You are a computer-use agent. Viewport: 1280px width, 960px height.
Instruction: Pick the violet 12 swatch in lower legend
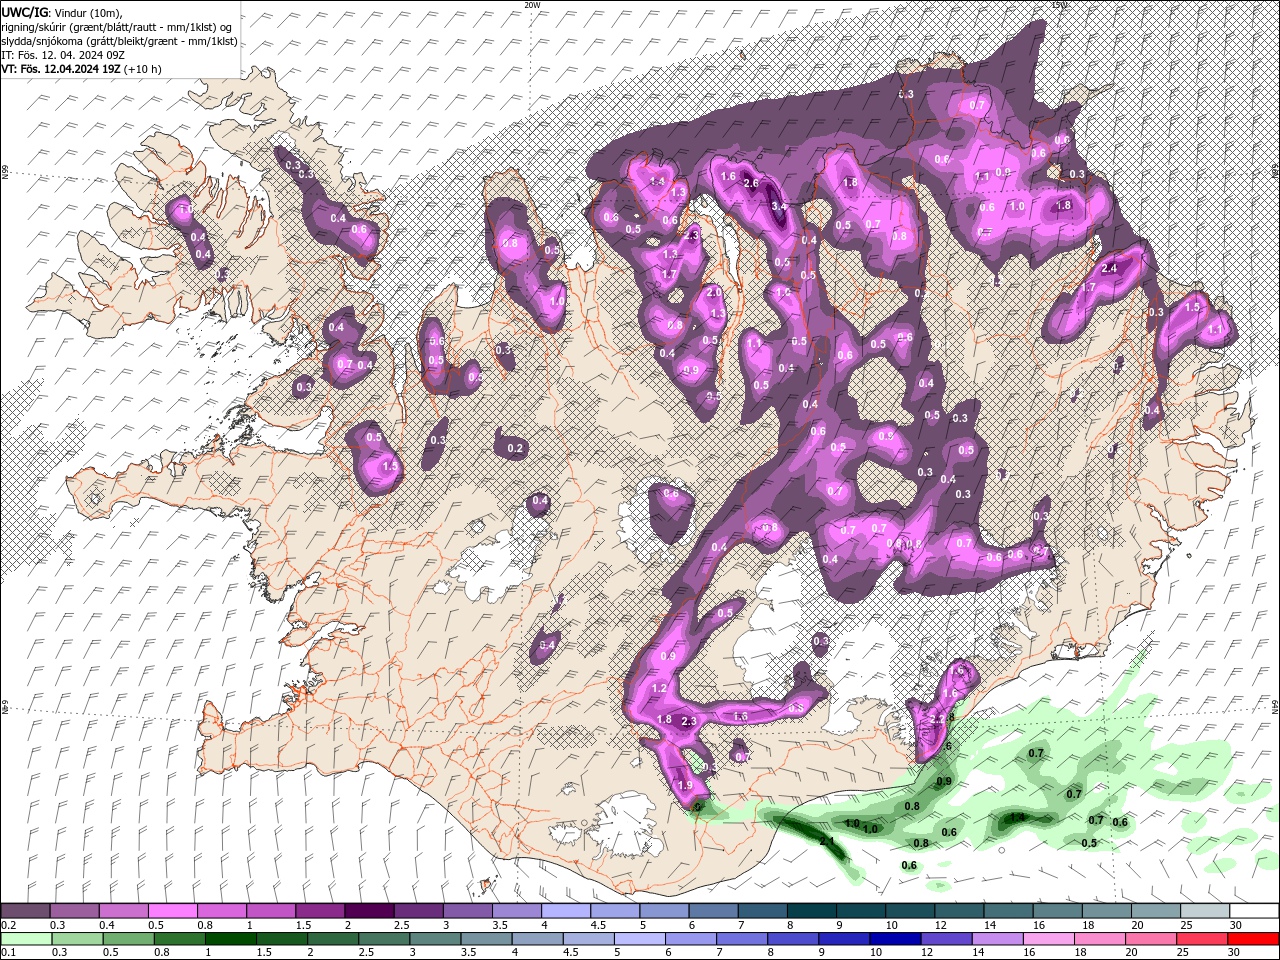[x=947, y=939]
